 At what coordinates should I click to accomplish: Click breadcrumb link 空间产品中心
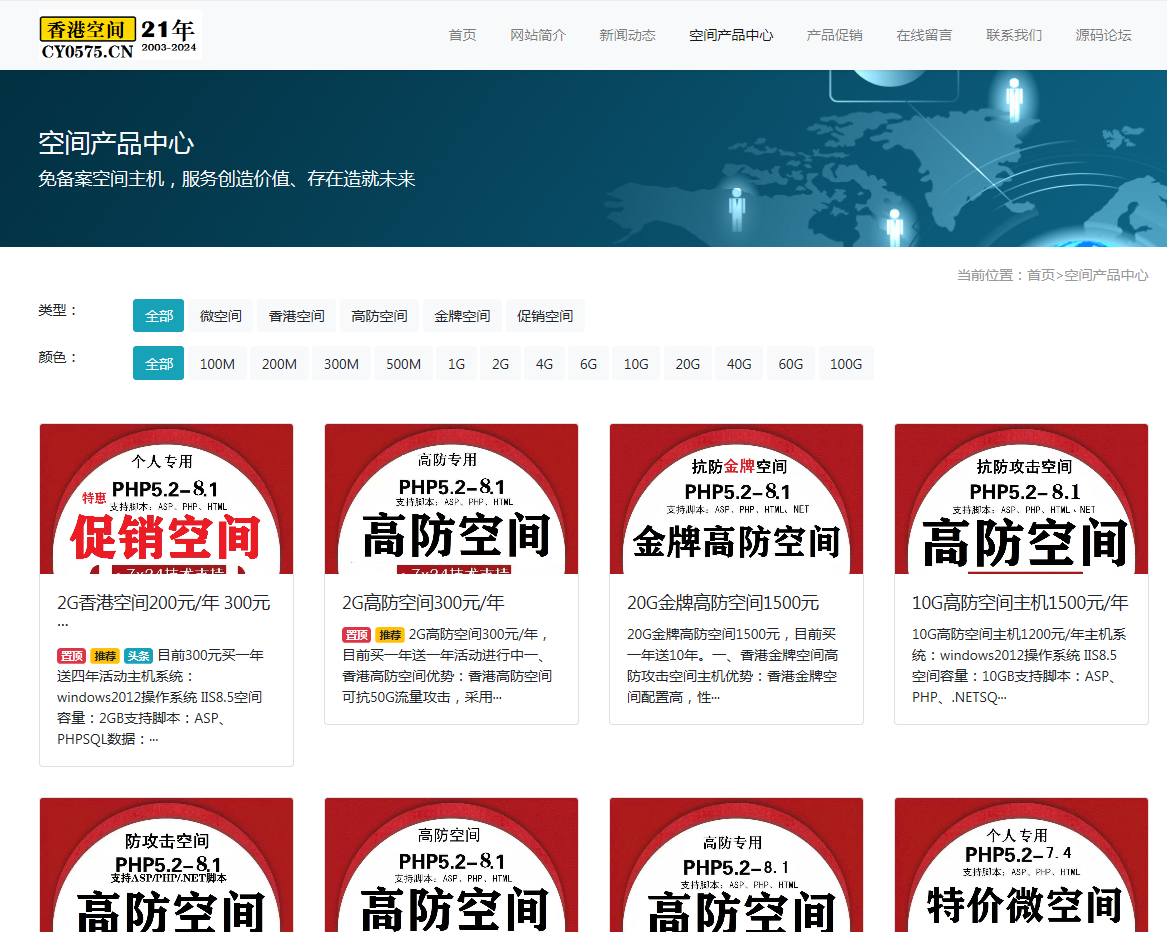coord(1106,275)
